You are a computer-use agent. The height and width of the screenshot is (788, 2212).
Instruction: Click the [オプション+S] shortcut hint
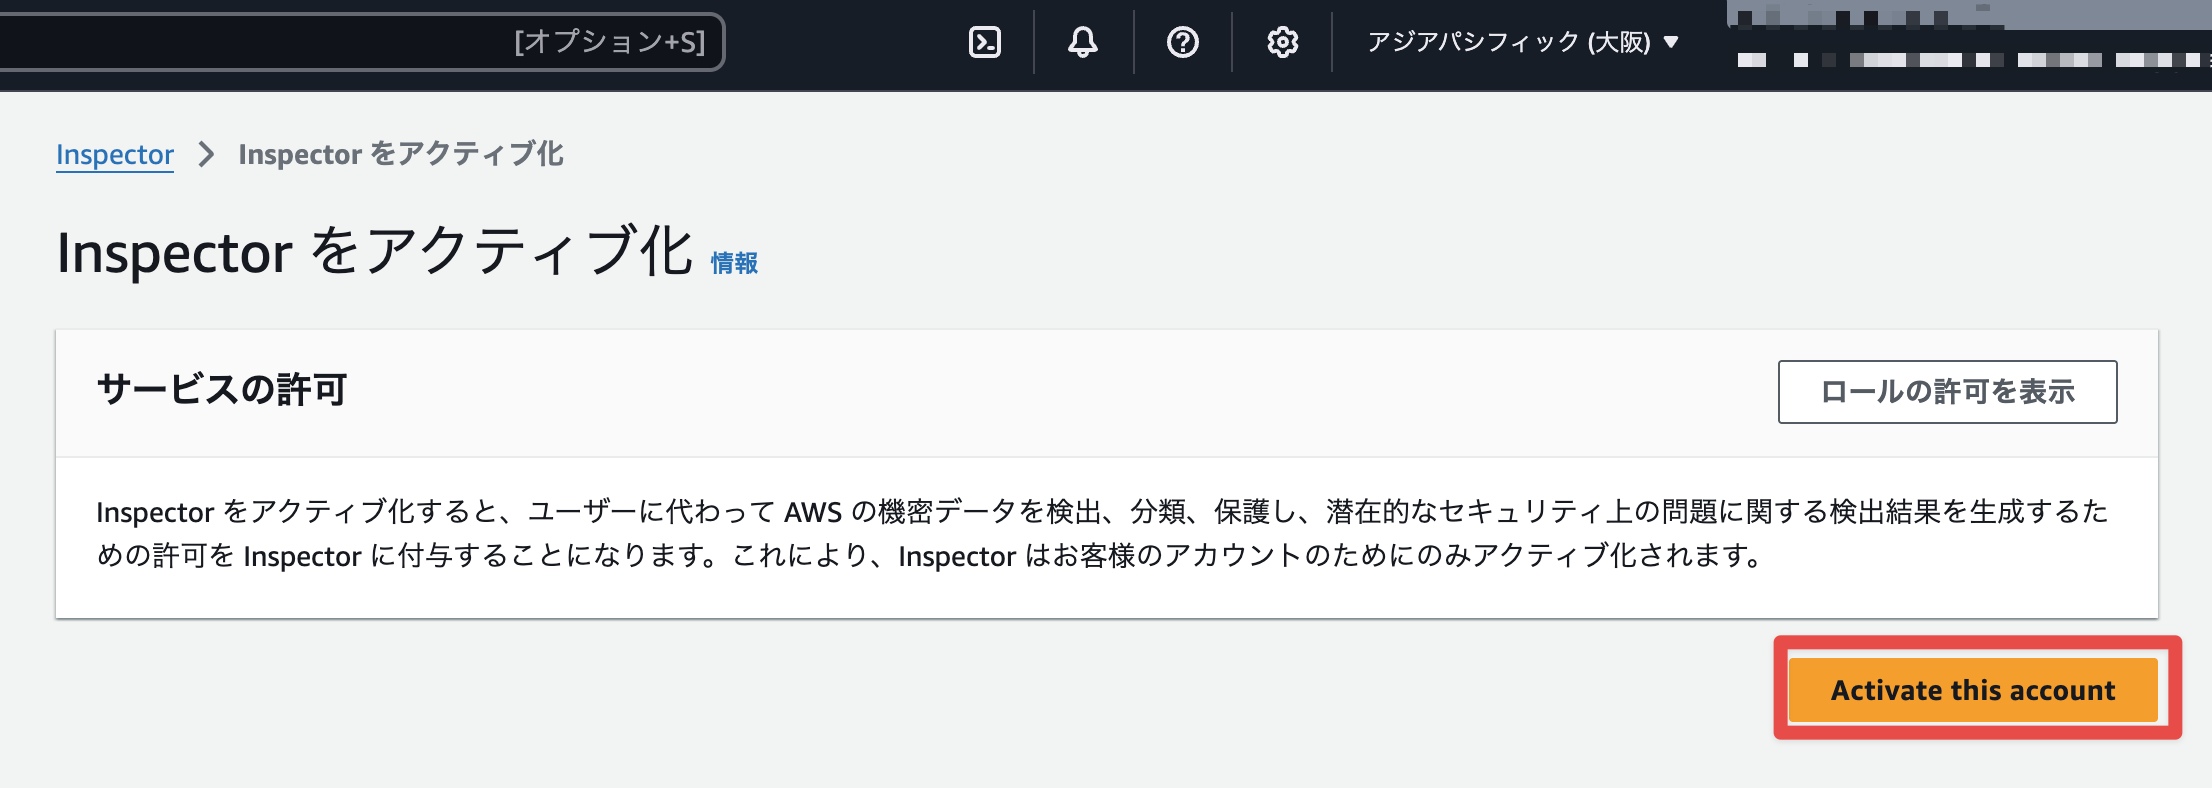610,42
